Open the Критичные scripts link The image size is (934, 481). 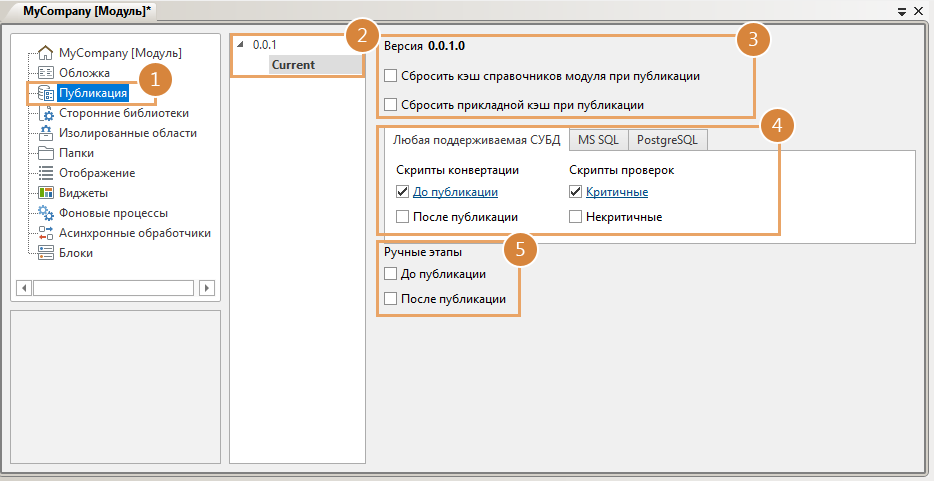pyautogui.click(x=616, y=192)
